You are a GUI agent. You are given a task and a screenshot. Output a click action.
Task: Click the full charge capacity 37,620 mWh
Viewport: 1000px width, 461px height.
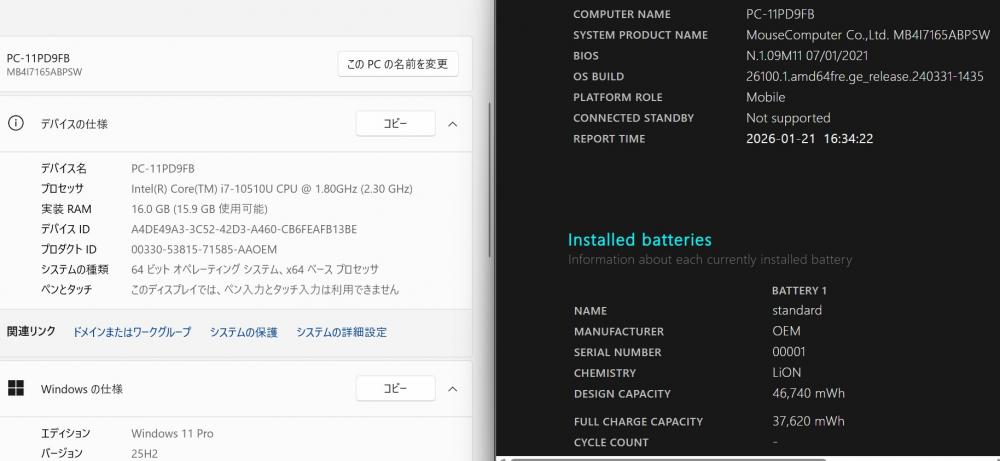pos(808,421)
